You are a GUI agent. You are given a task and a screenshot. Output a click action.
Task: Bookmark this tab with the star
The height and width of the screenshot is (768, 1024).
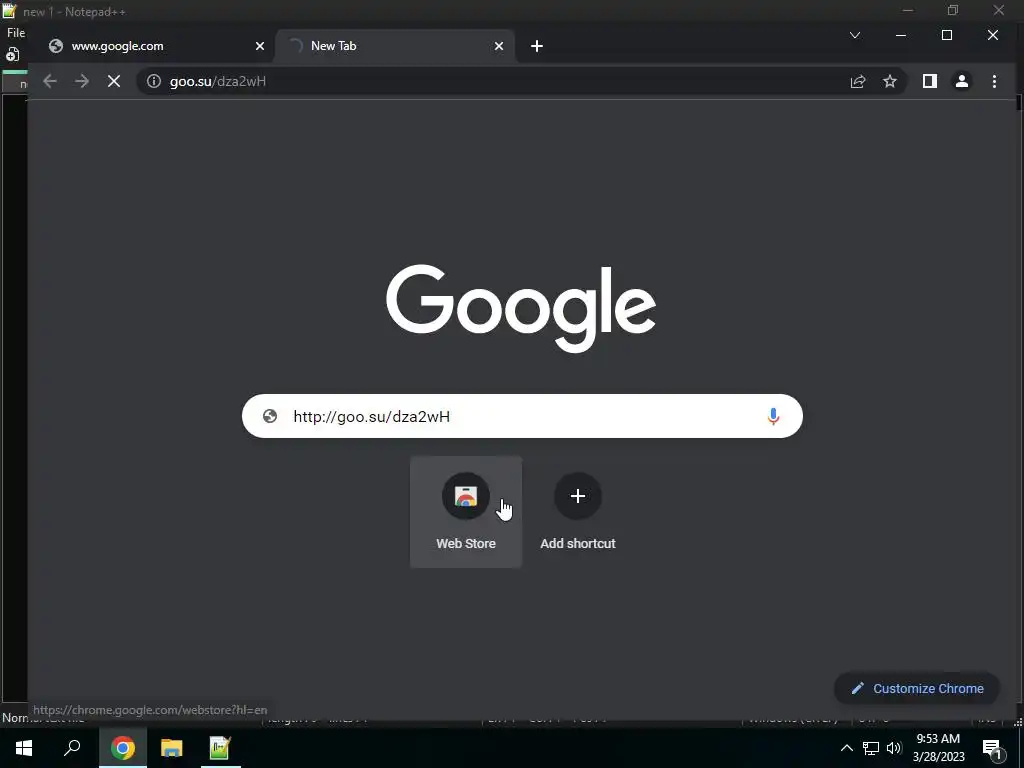click(x=889, y=81)
